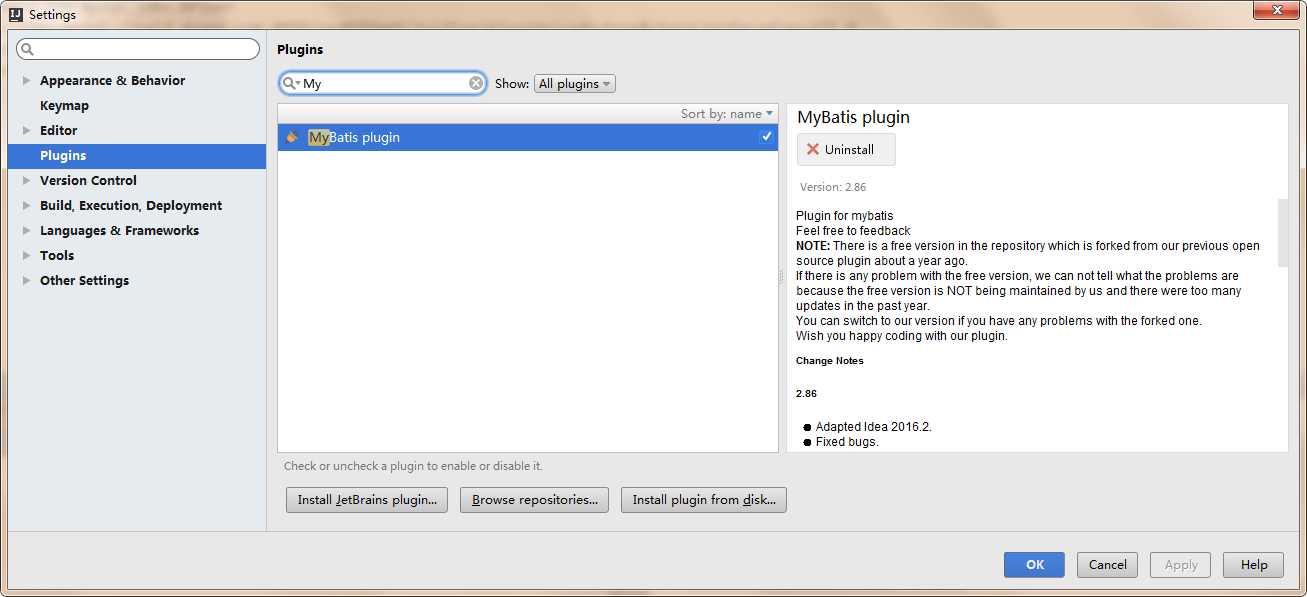Click the MyBatis plugin bird icon

[292, 137]
